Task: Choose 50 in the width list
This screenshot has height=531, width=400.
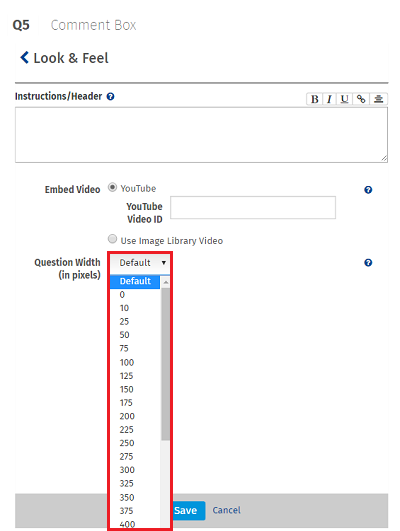Action: pyautogui.click(x=135, y=335)
